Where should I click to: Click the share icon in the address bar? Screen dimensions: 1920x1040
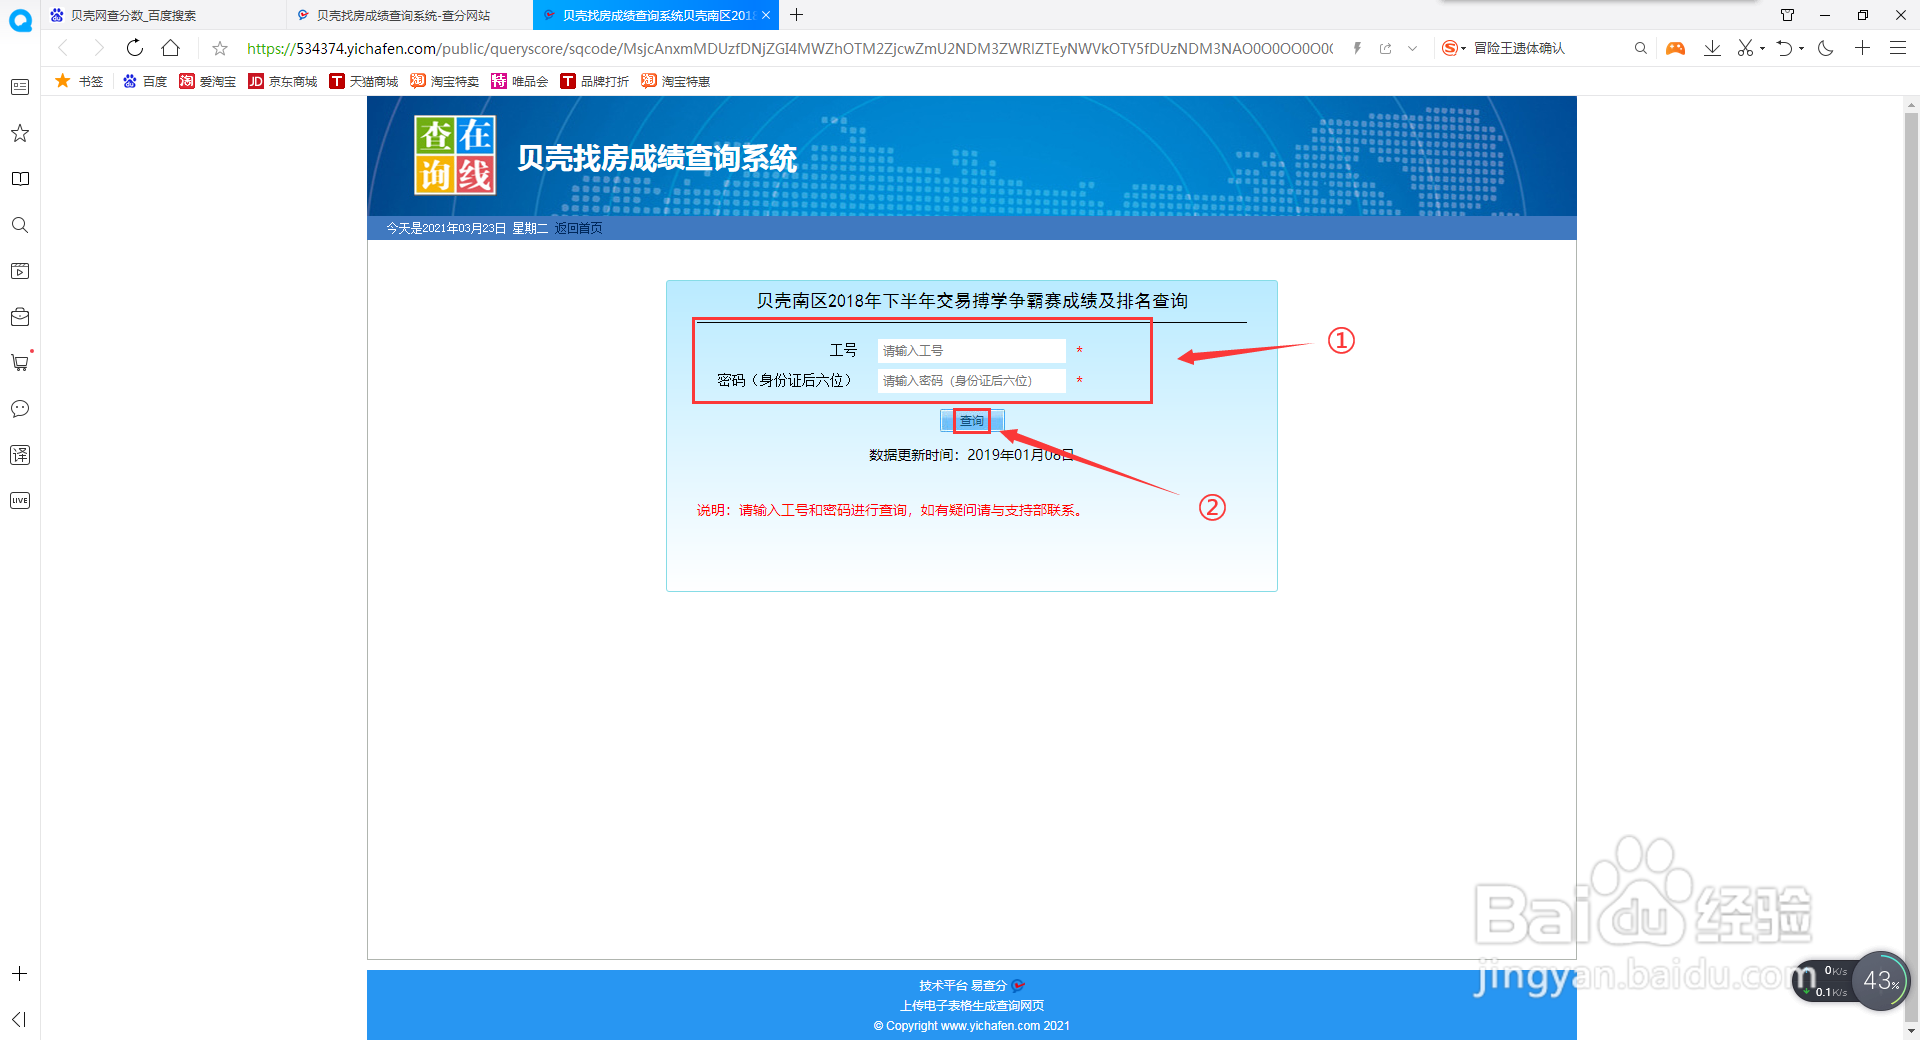click(x=1385, y=48)
